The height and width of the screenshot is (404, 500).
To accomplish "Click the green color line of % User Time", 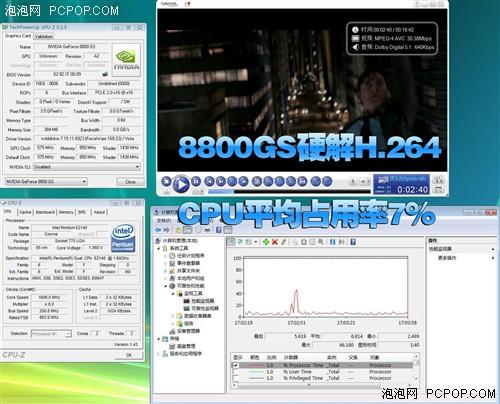I will [x=256, y=372].
